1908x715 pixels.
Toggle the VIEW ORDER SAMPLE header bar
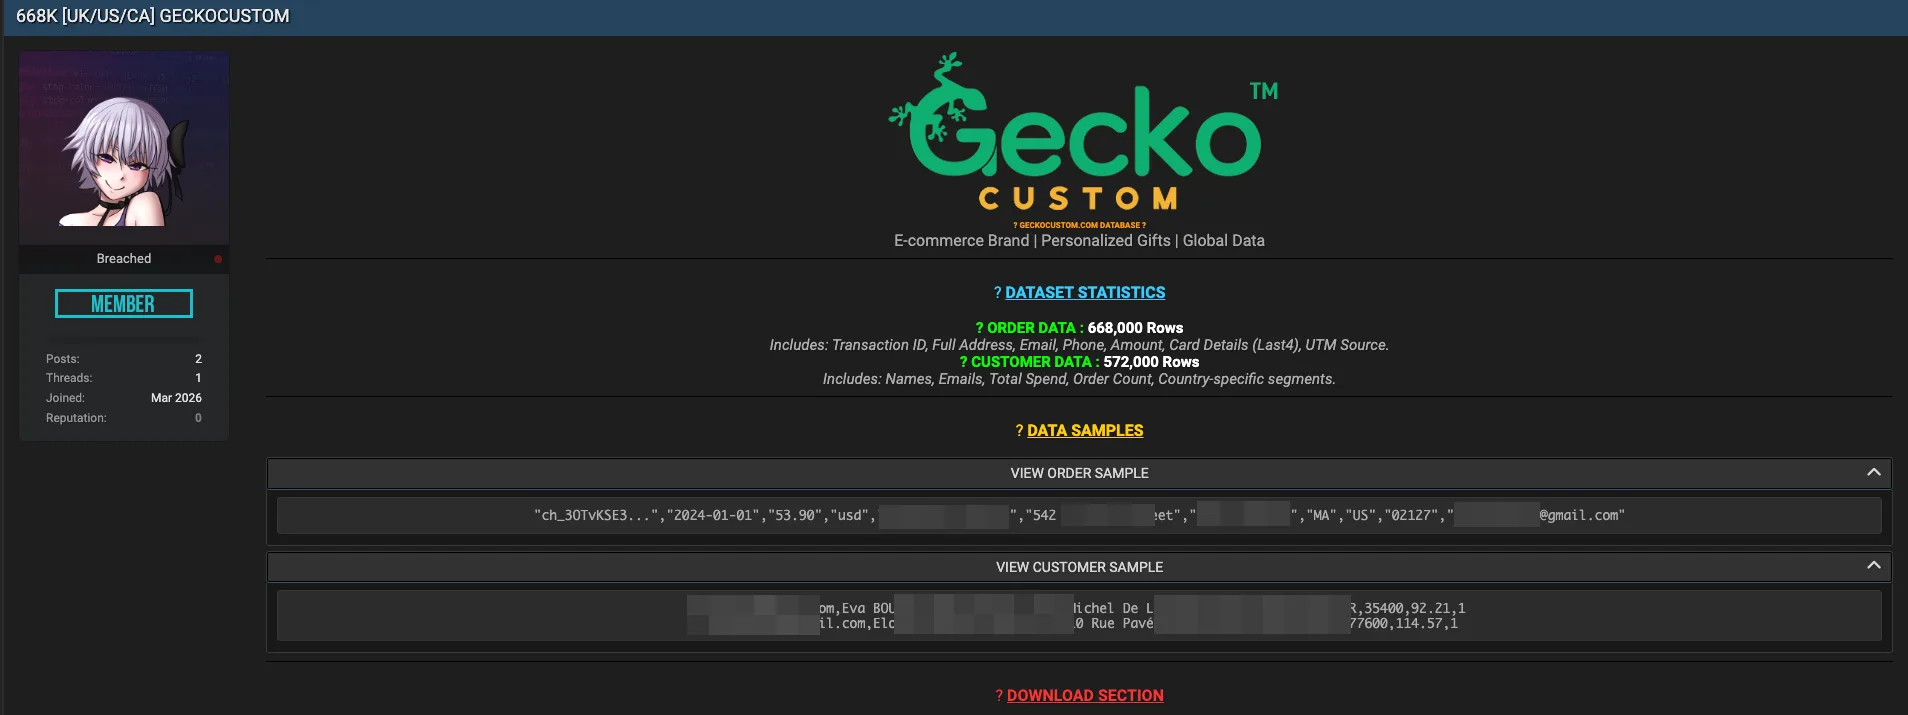tap(1078, 473)
